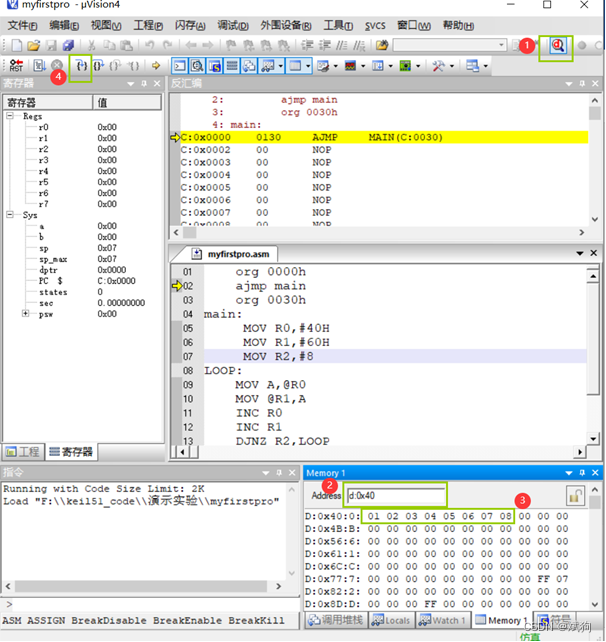
Task: Click the Debug Restore Views icon
Action: tap(473, 66)
